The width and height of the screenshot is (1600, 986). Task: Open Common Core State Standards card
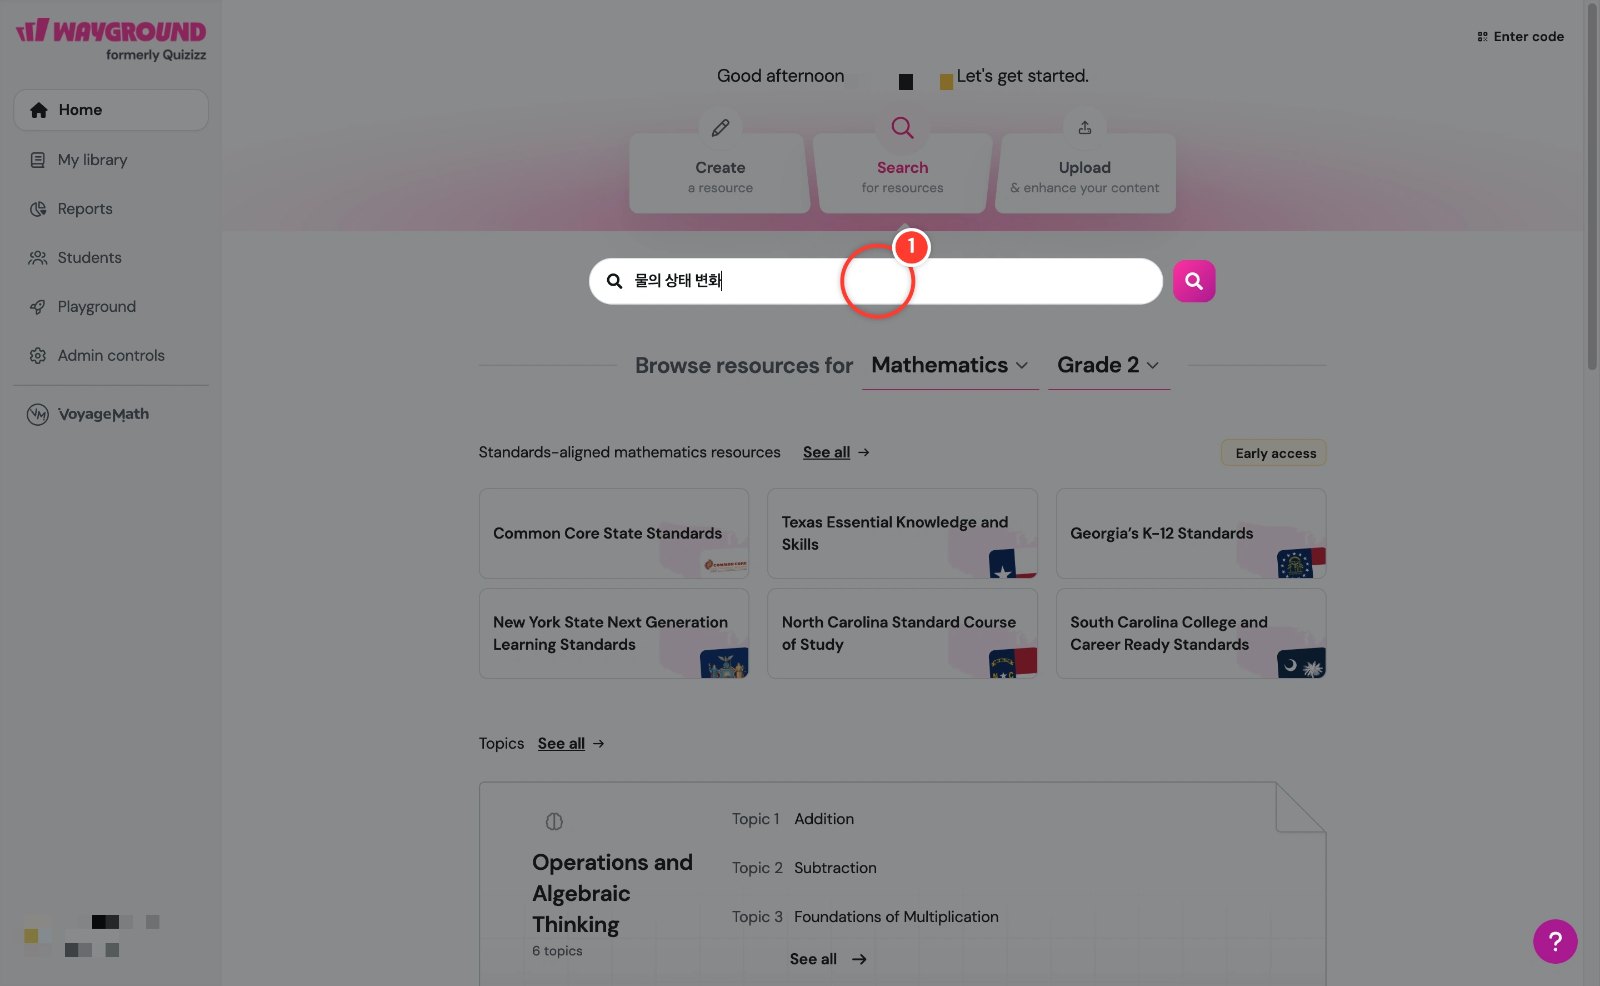pyautogui.click(x=614, y=534)
